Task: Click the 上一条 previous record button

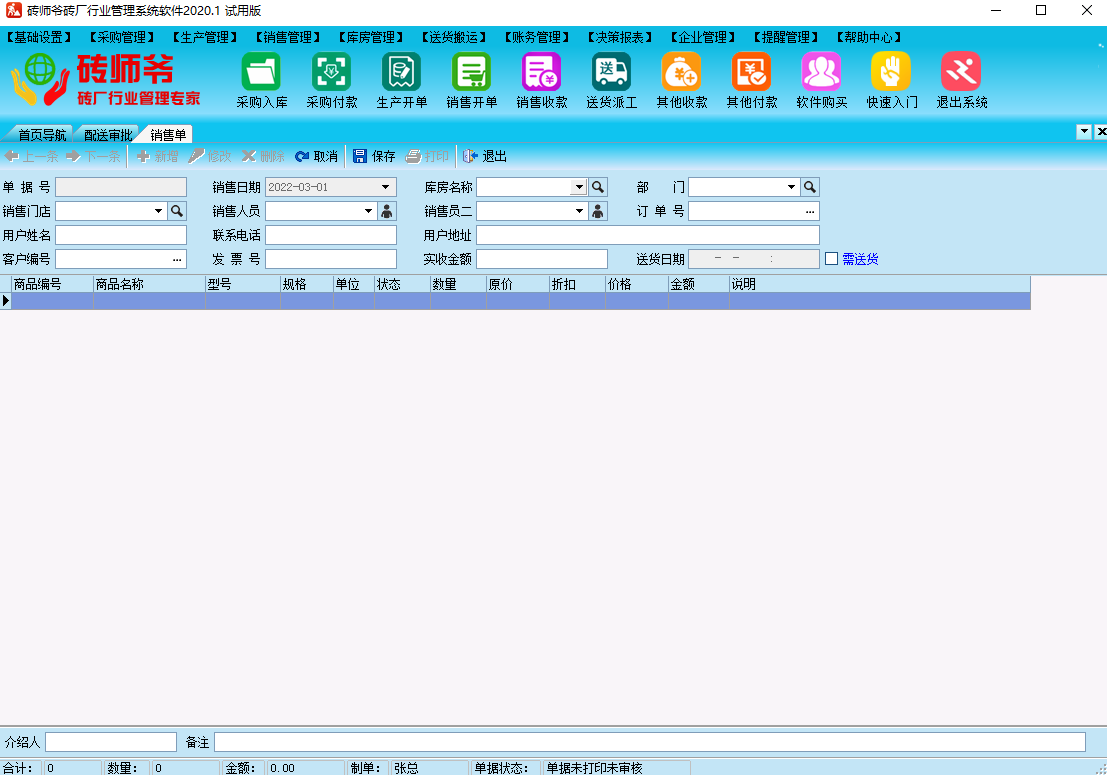Action: coord(31,156)
